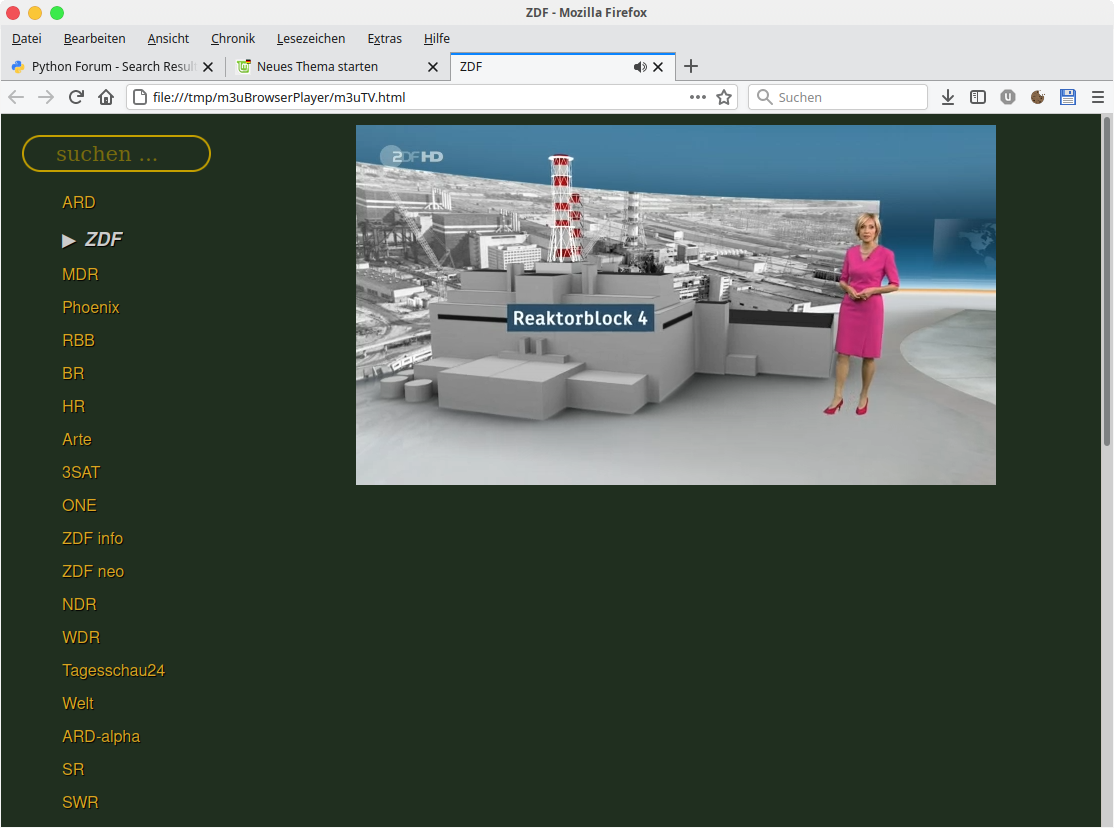Open Firefox hamburger menu
Screen dimensions: 1114x828
1098,97
